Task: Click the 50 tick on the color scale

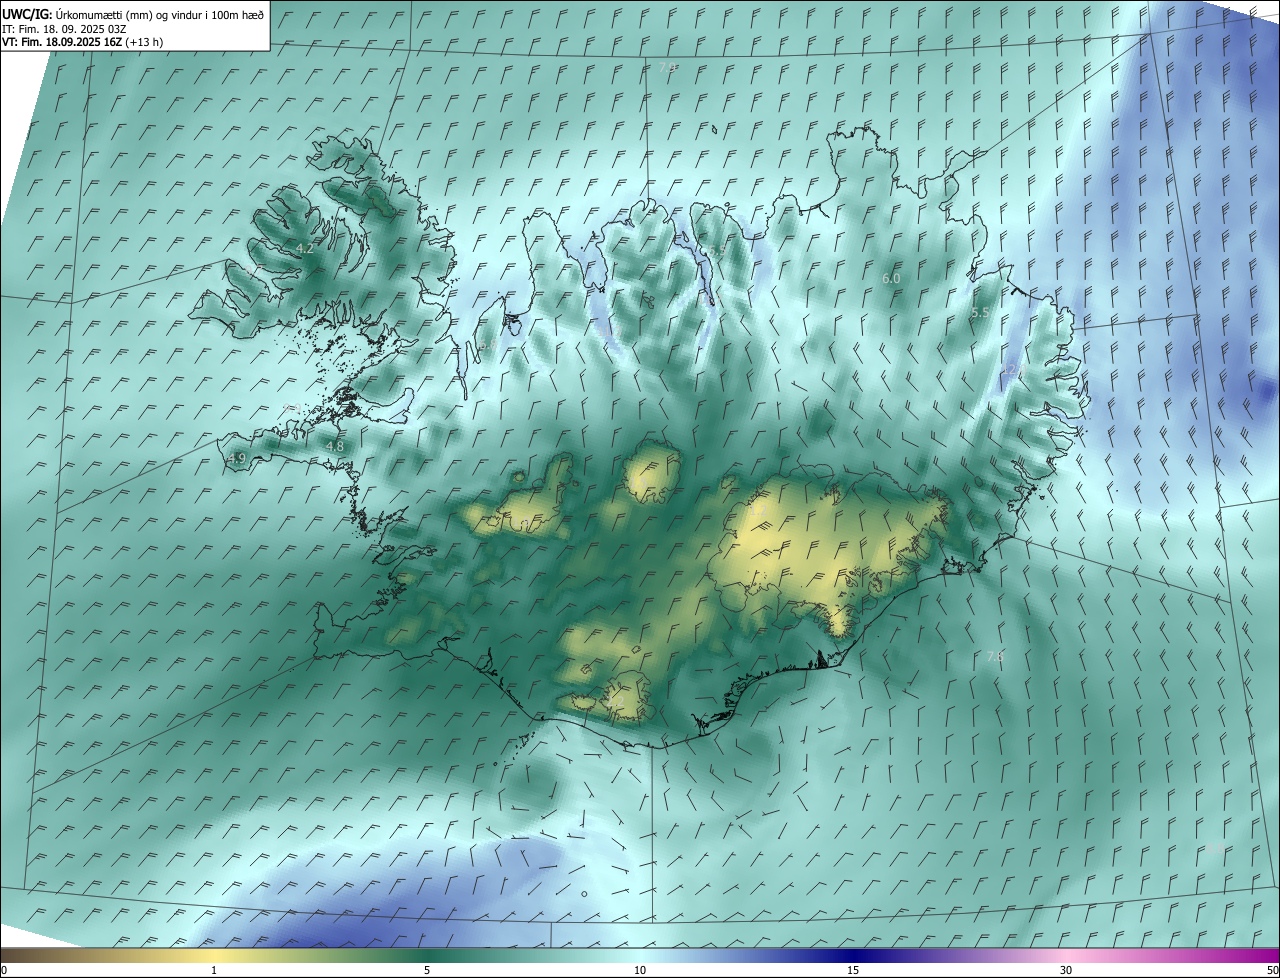Action: (x=1272, y=970)
